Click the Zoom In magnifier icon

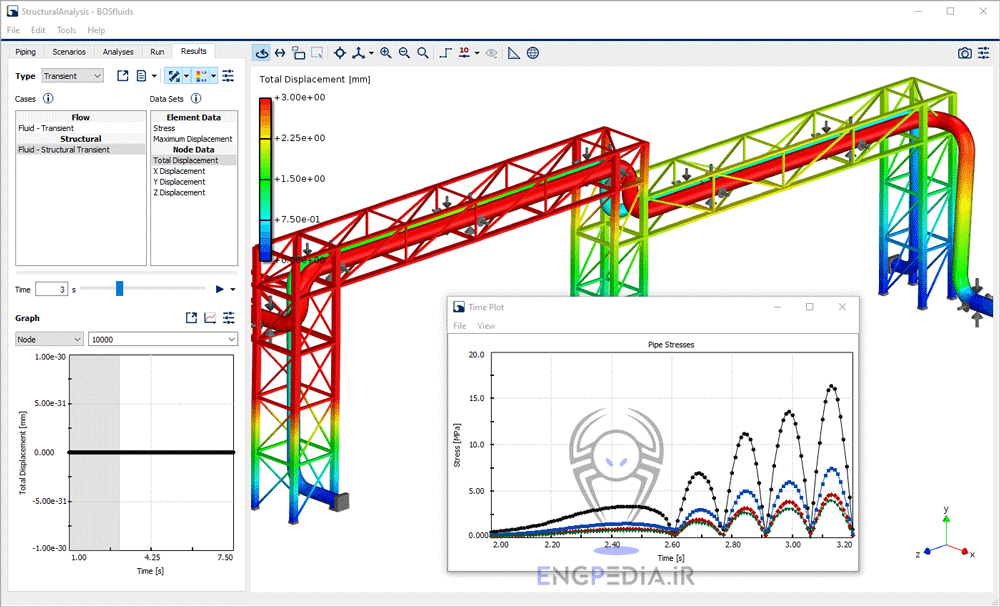click(x=387, y=52)
